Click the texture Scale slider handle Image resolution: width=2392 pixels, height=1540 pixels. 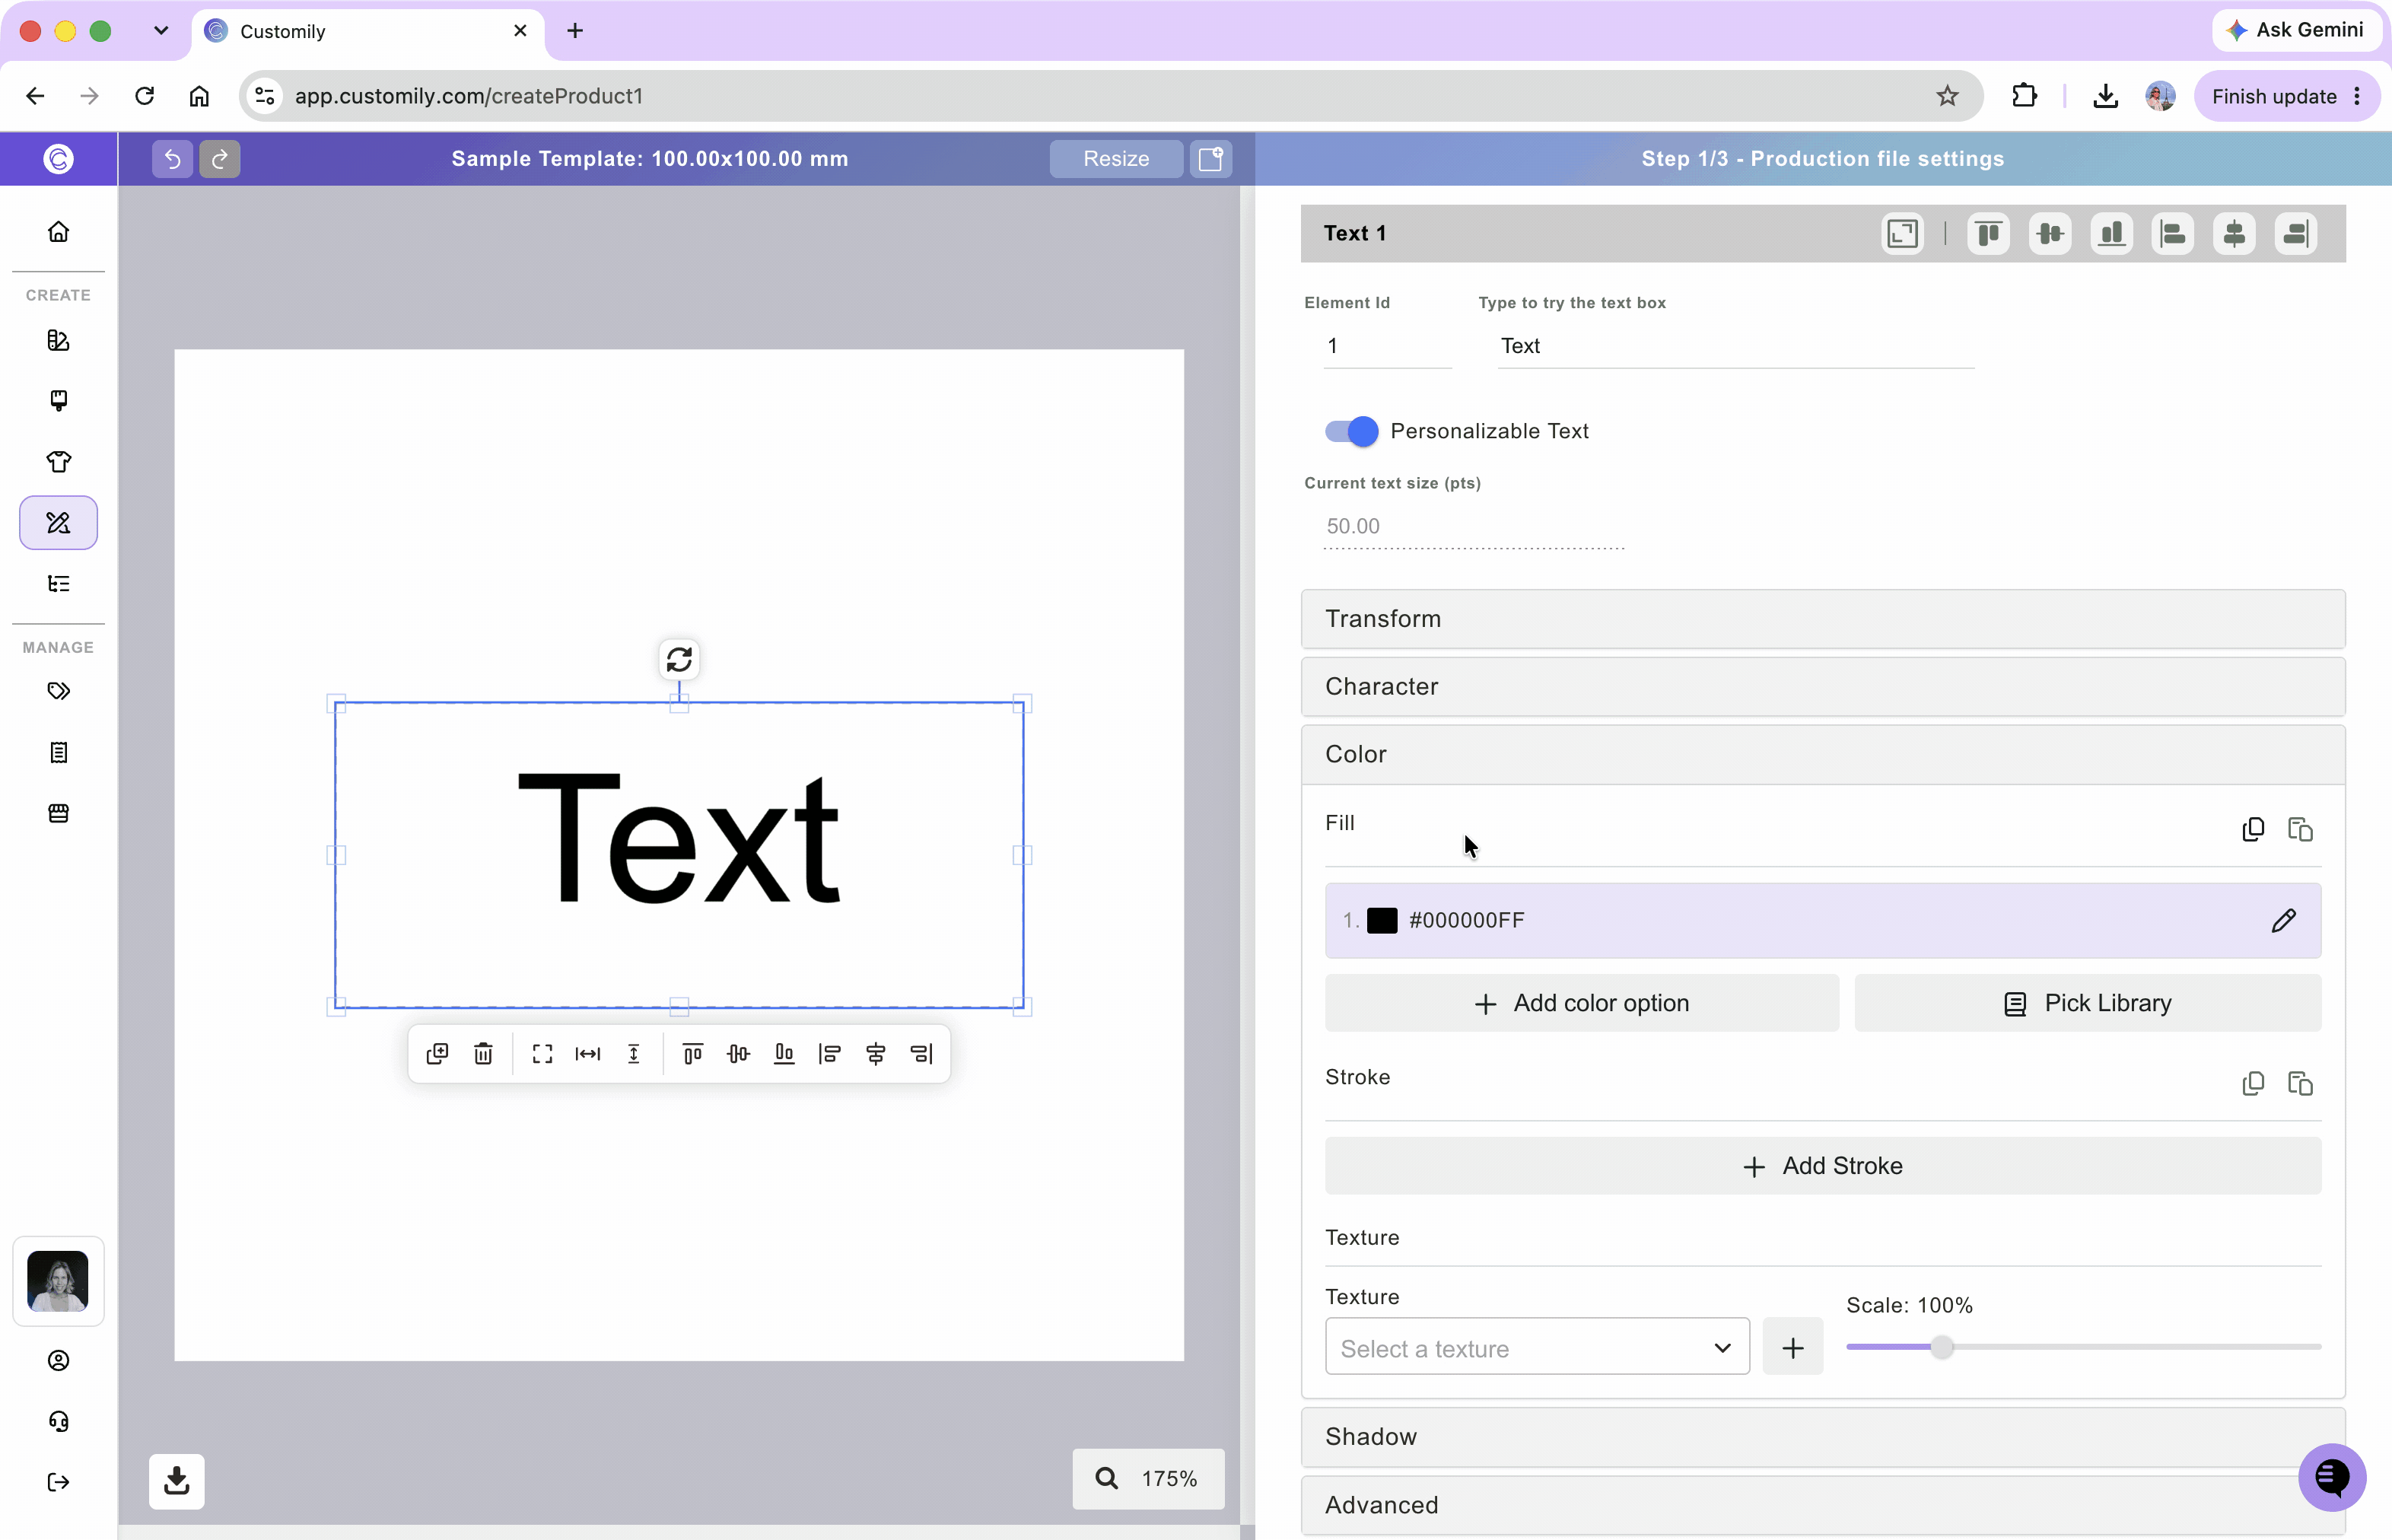[x=1941, y=1347]
